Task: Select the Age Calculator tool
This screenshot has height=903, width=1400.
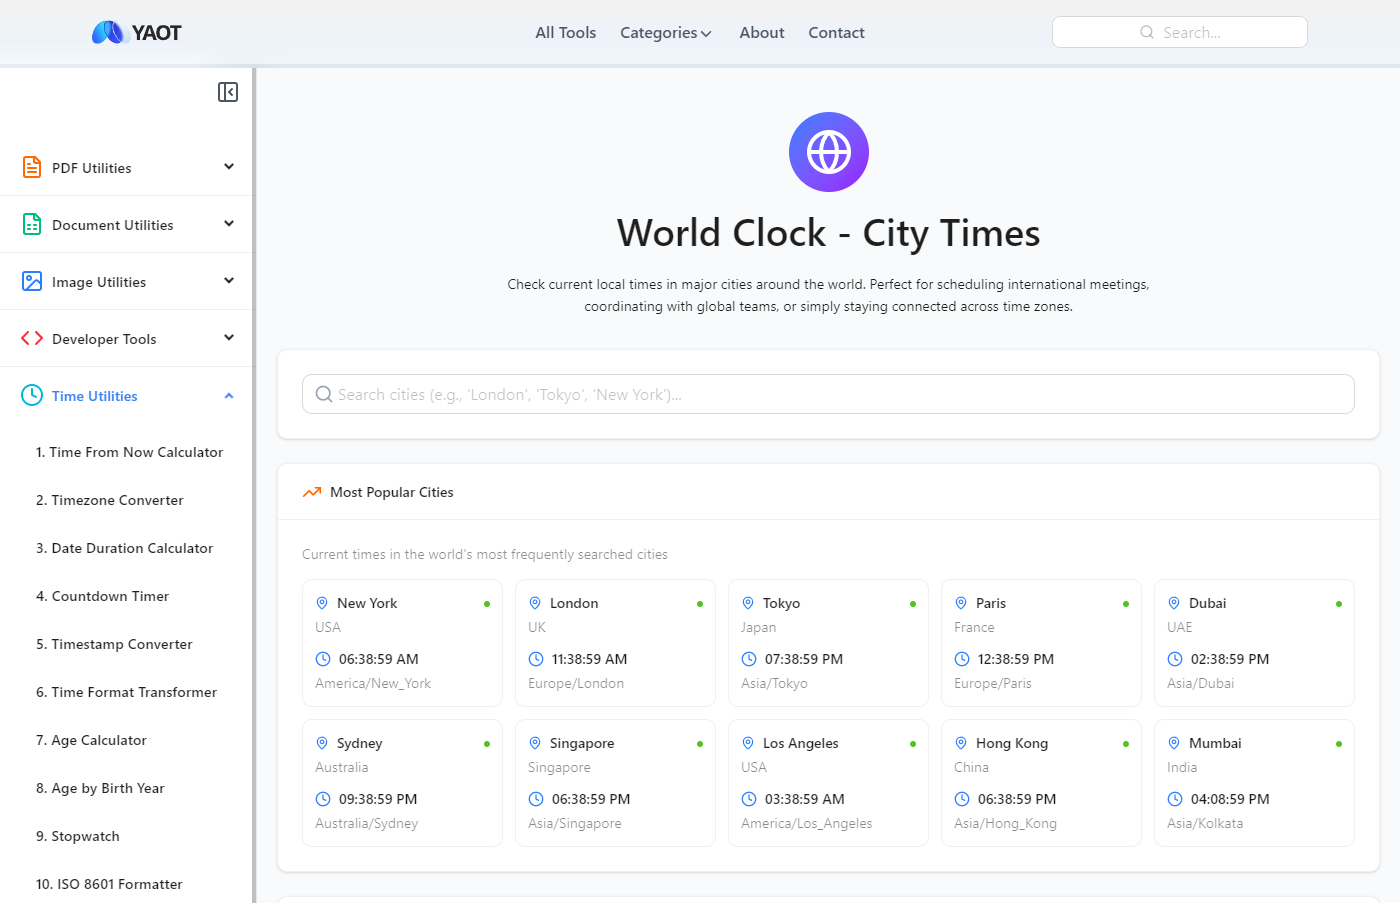Action: 91,740
